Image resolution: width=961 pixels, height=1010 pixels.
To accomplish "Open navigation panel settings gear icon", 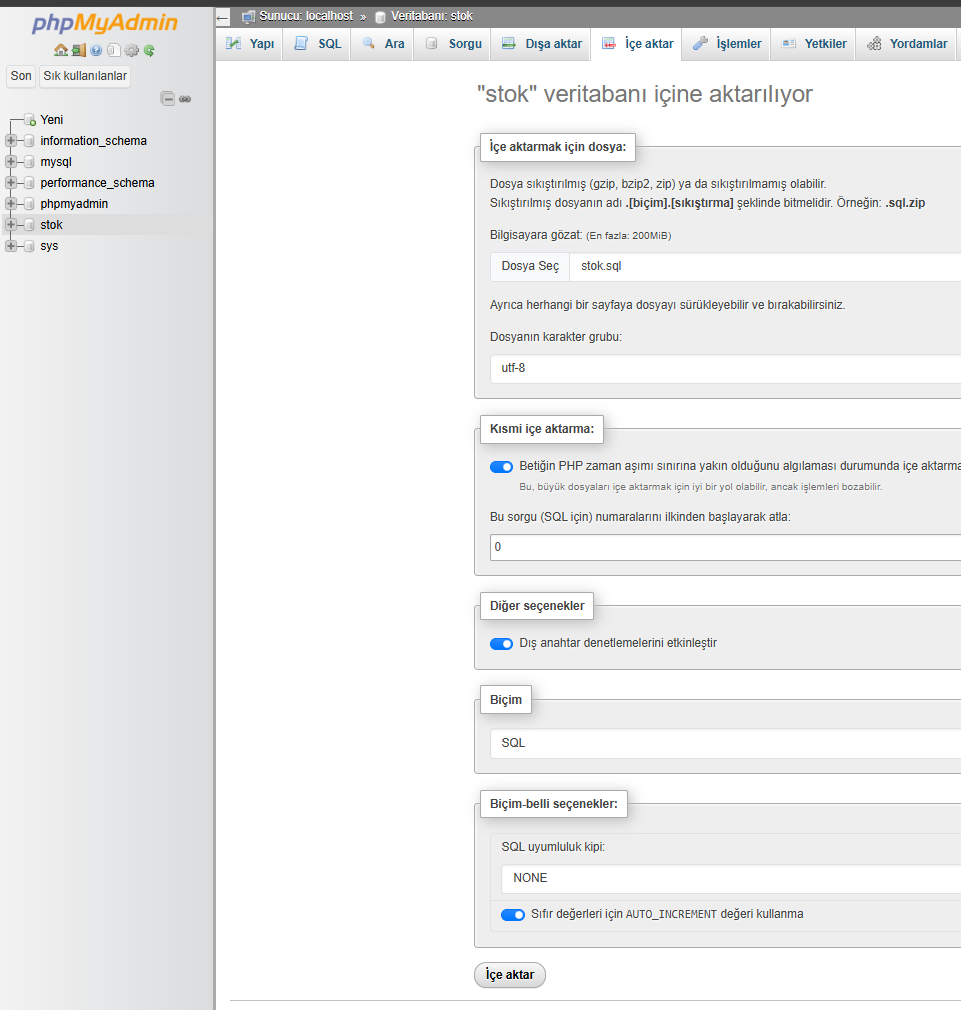I will pyautogui.click(x=131, y=50).
